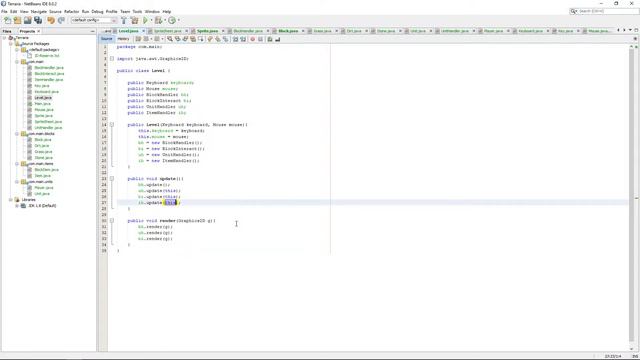
Task: Open the Profile Project dropdown arrow
Action: (178, 20)
